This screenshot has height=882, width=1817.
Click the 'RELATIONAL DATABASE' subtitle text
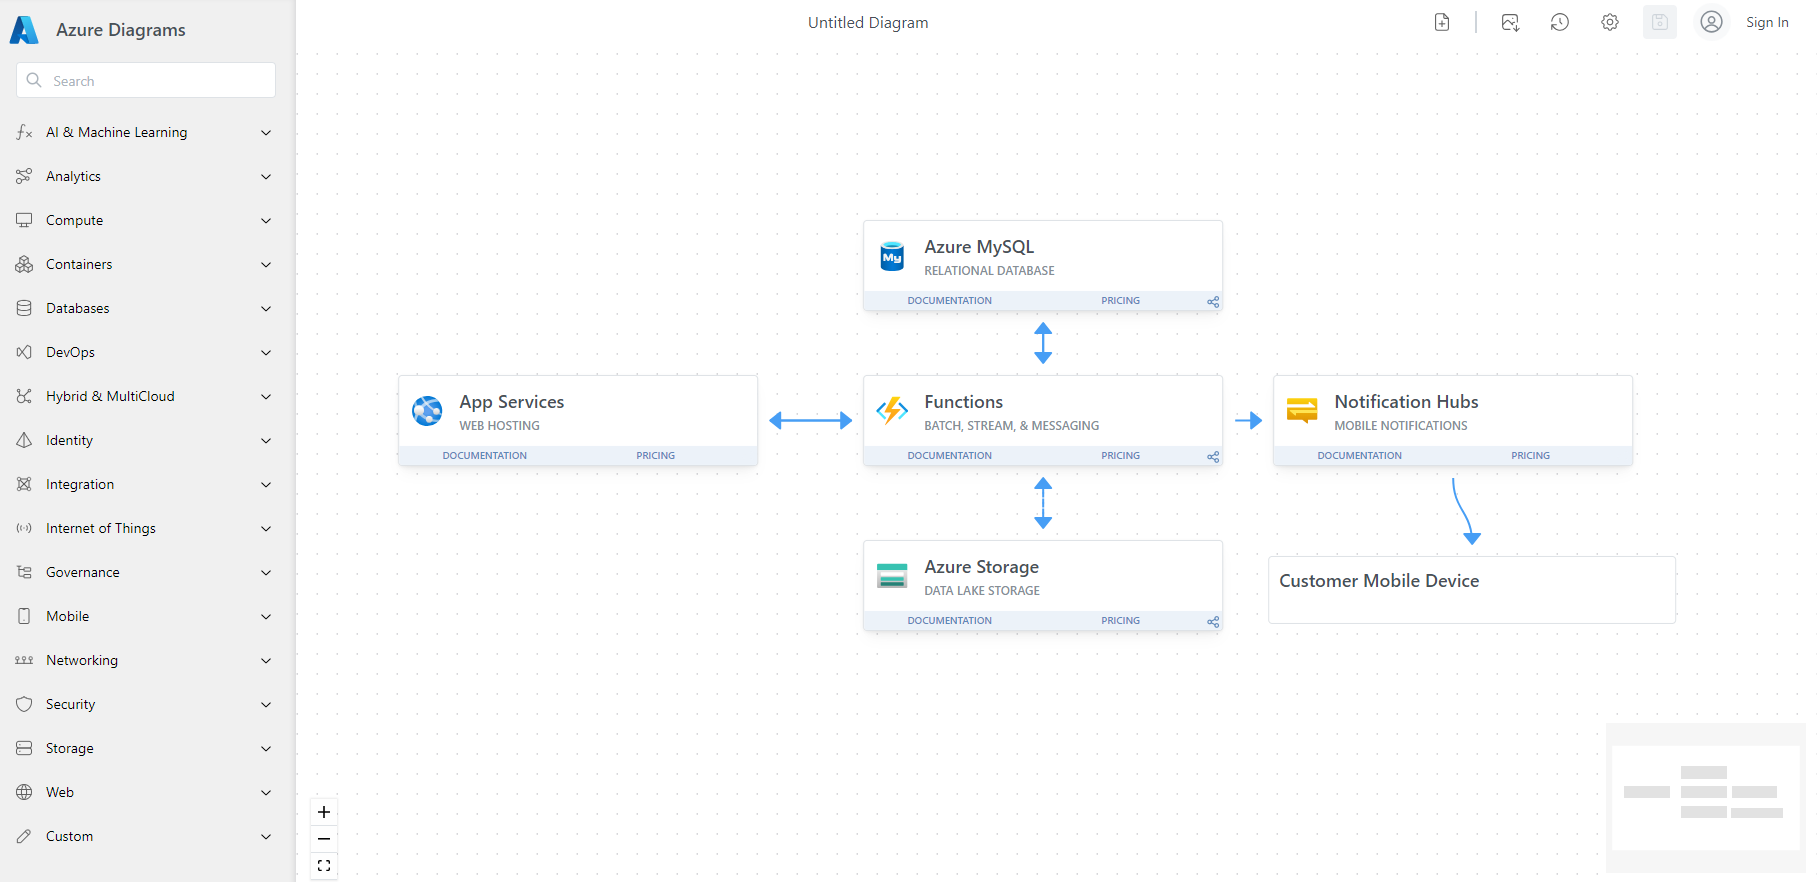click(x=989, y=271)
